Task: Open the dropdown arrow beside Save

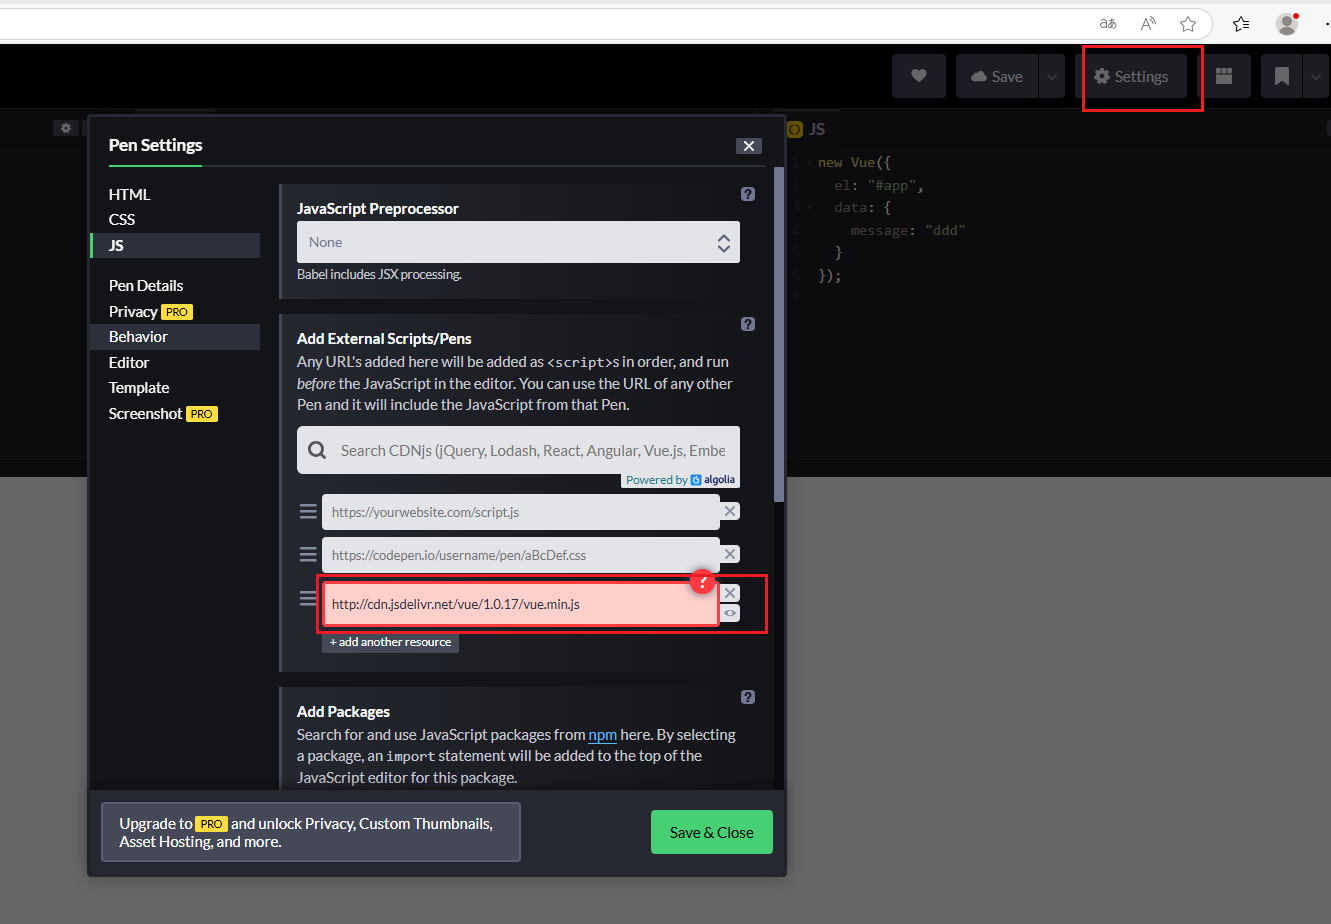Action: [1052, 76]
